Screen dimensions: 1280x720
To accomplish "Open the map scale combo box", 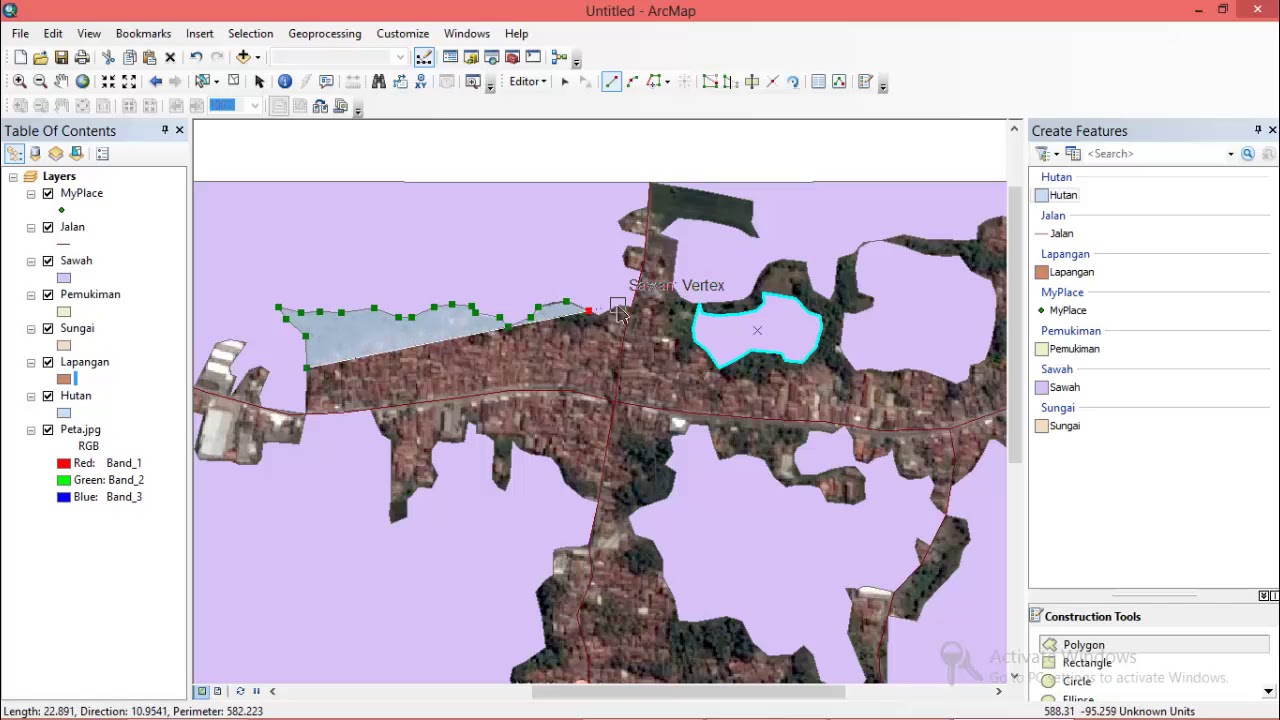I will [340, 57].
